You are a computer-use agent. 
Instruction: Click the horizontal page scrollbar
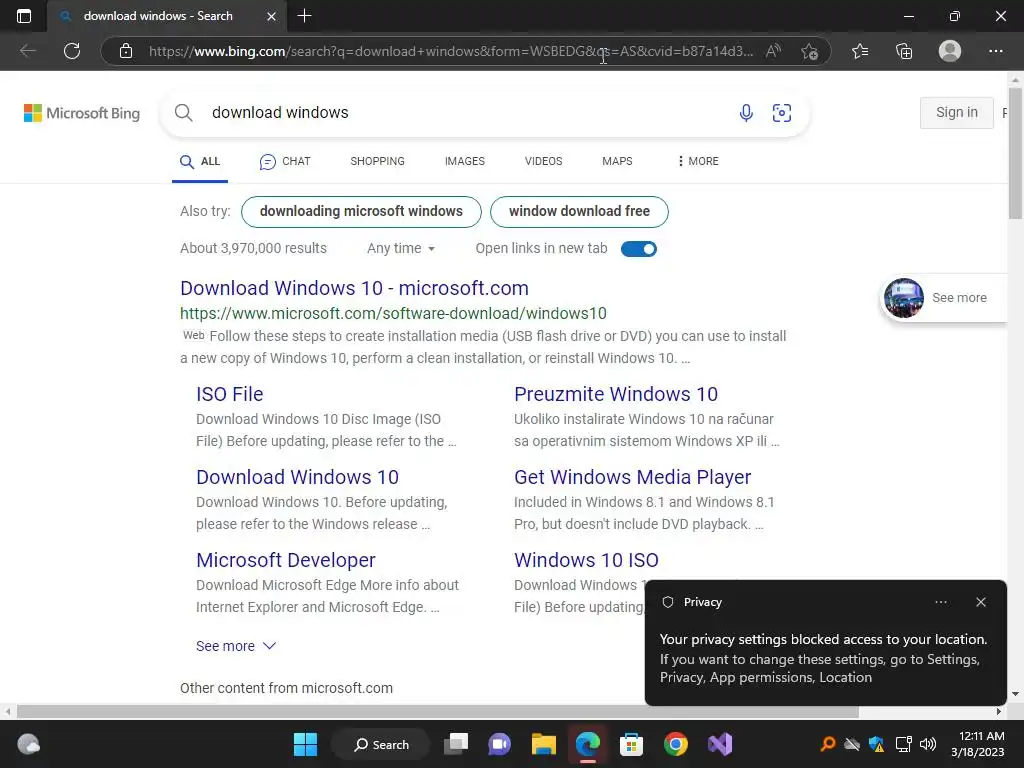pyautogui.click(x=438, y=711)
